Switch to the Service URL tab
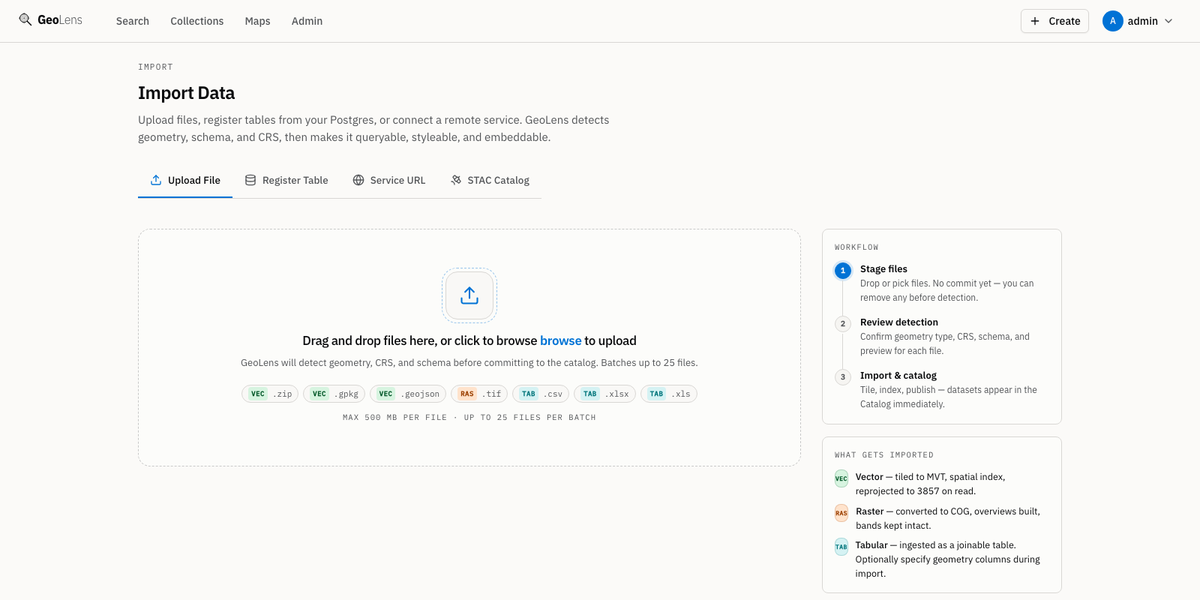The height and width of the screenshot is (600, 1200). pos(389,180)
